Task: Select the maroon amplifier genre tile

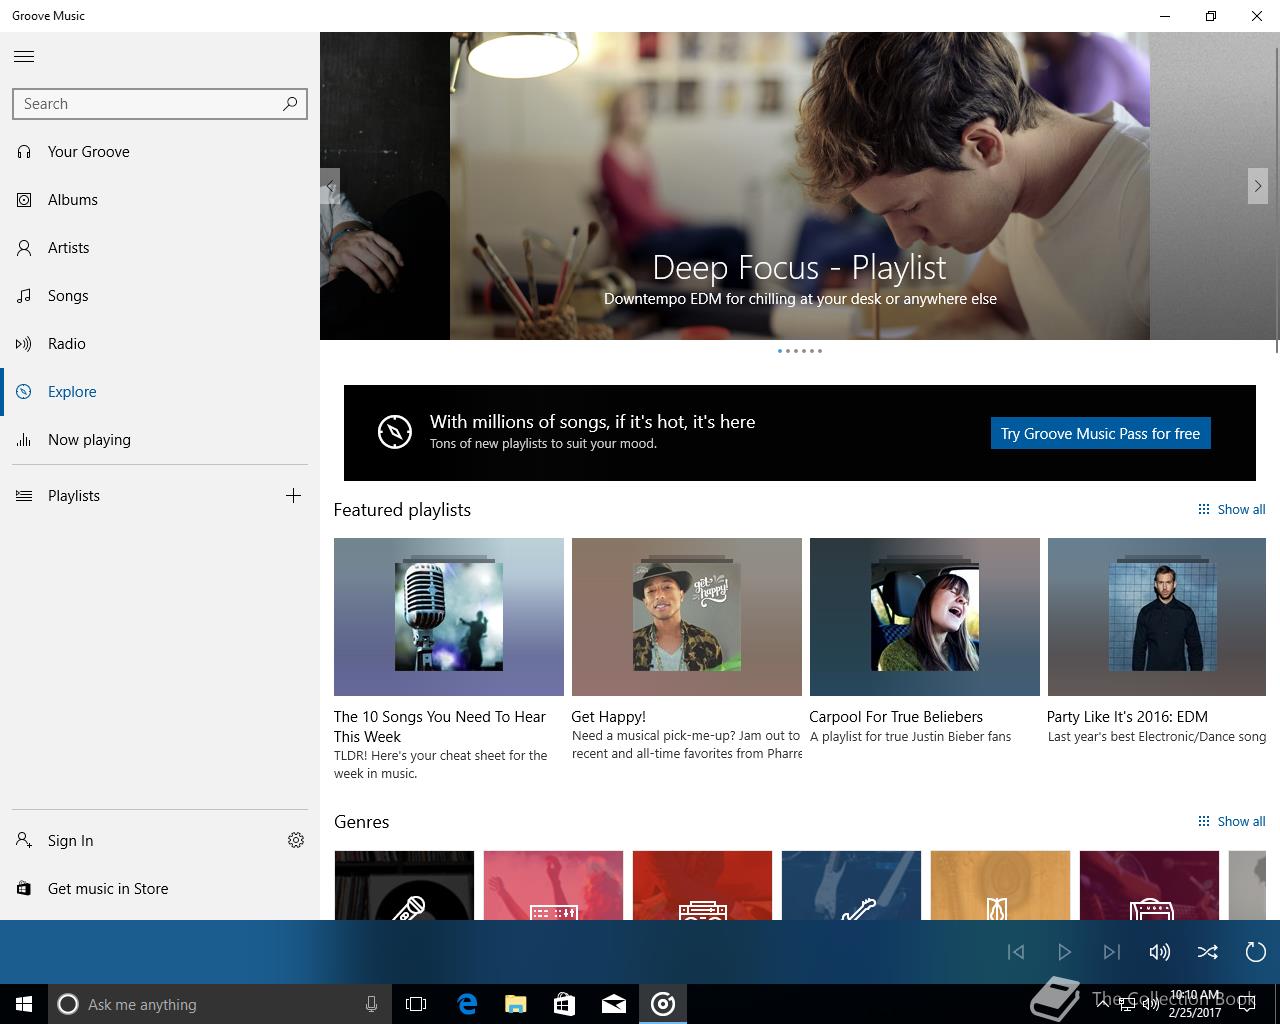Action: click(1149, 885)
